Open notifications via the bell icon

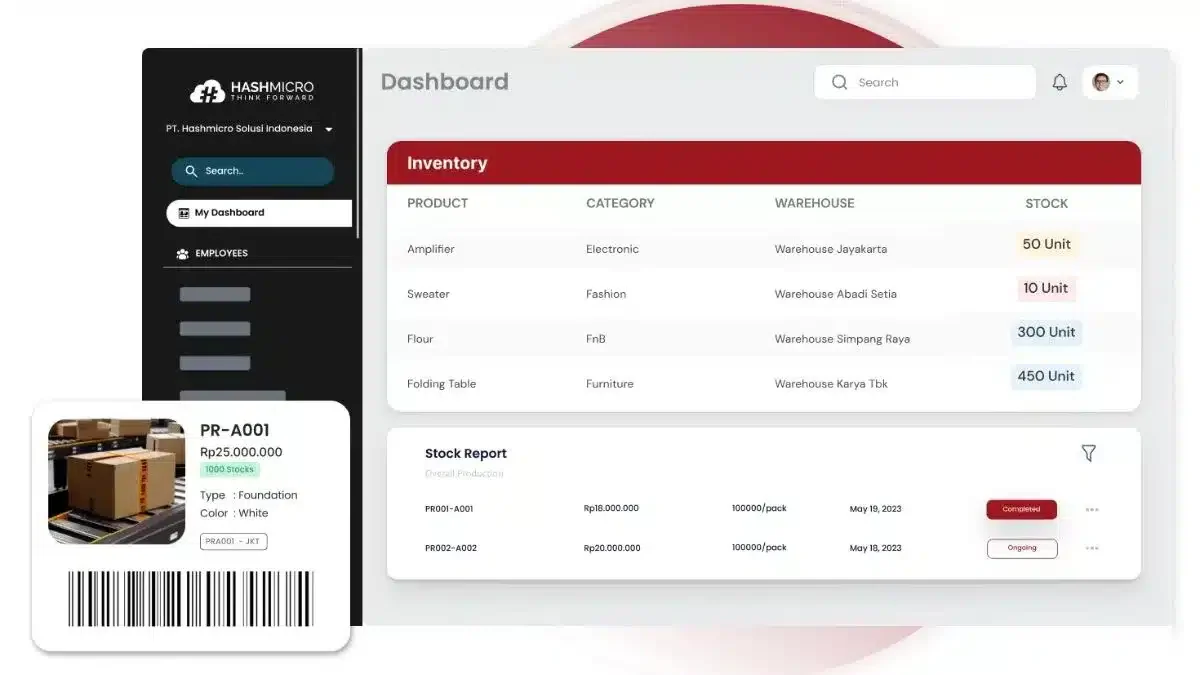[x=1060, y=82]
